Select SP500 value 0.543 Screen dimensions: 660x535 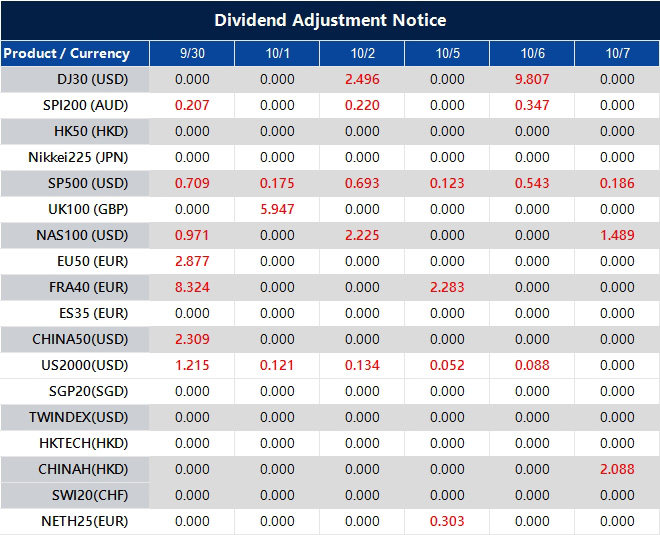532,184
